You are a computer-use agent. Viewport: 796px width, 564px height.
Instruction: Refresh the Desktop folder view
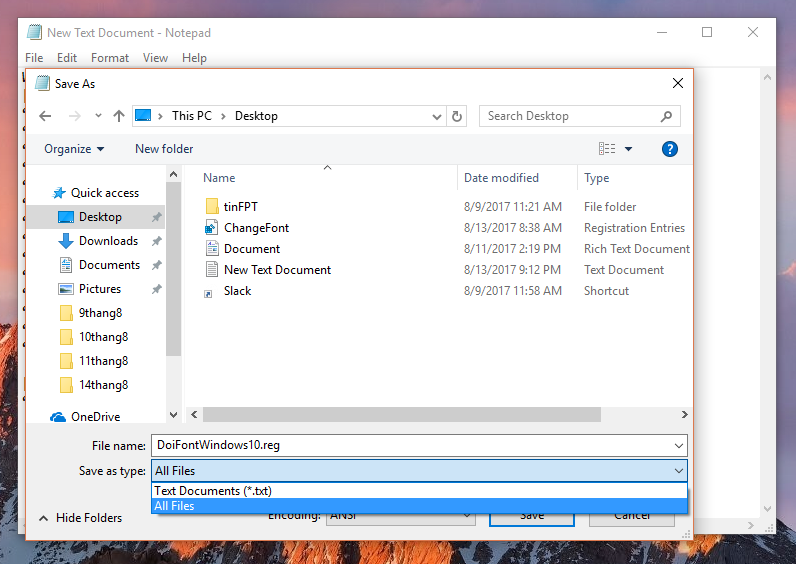[457, 116]
